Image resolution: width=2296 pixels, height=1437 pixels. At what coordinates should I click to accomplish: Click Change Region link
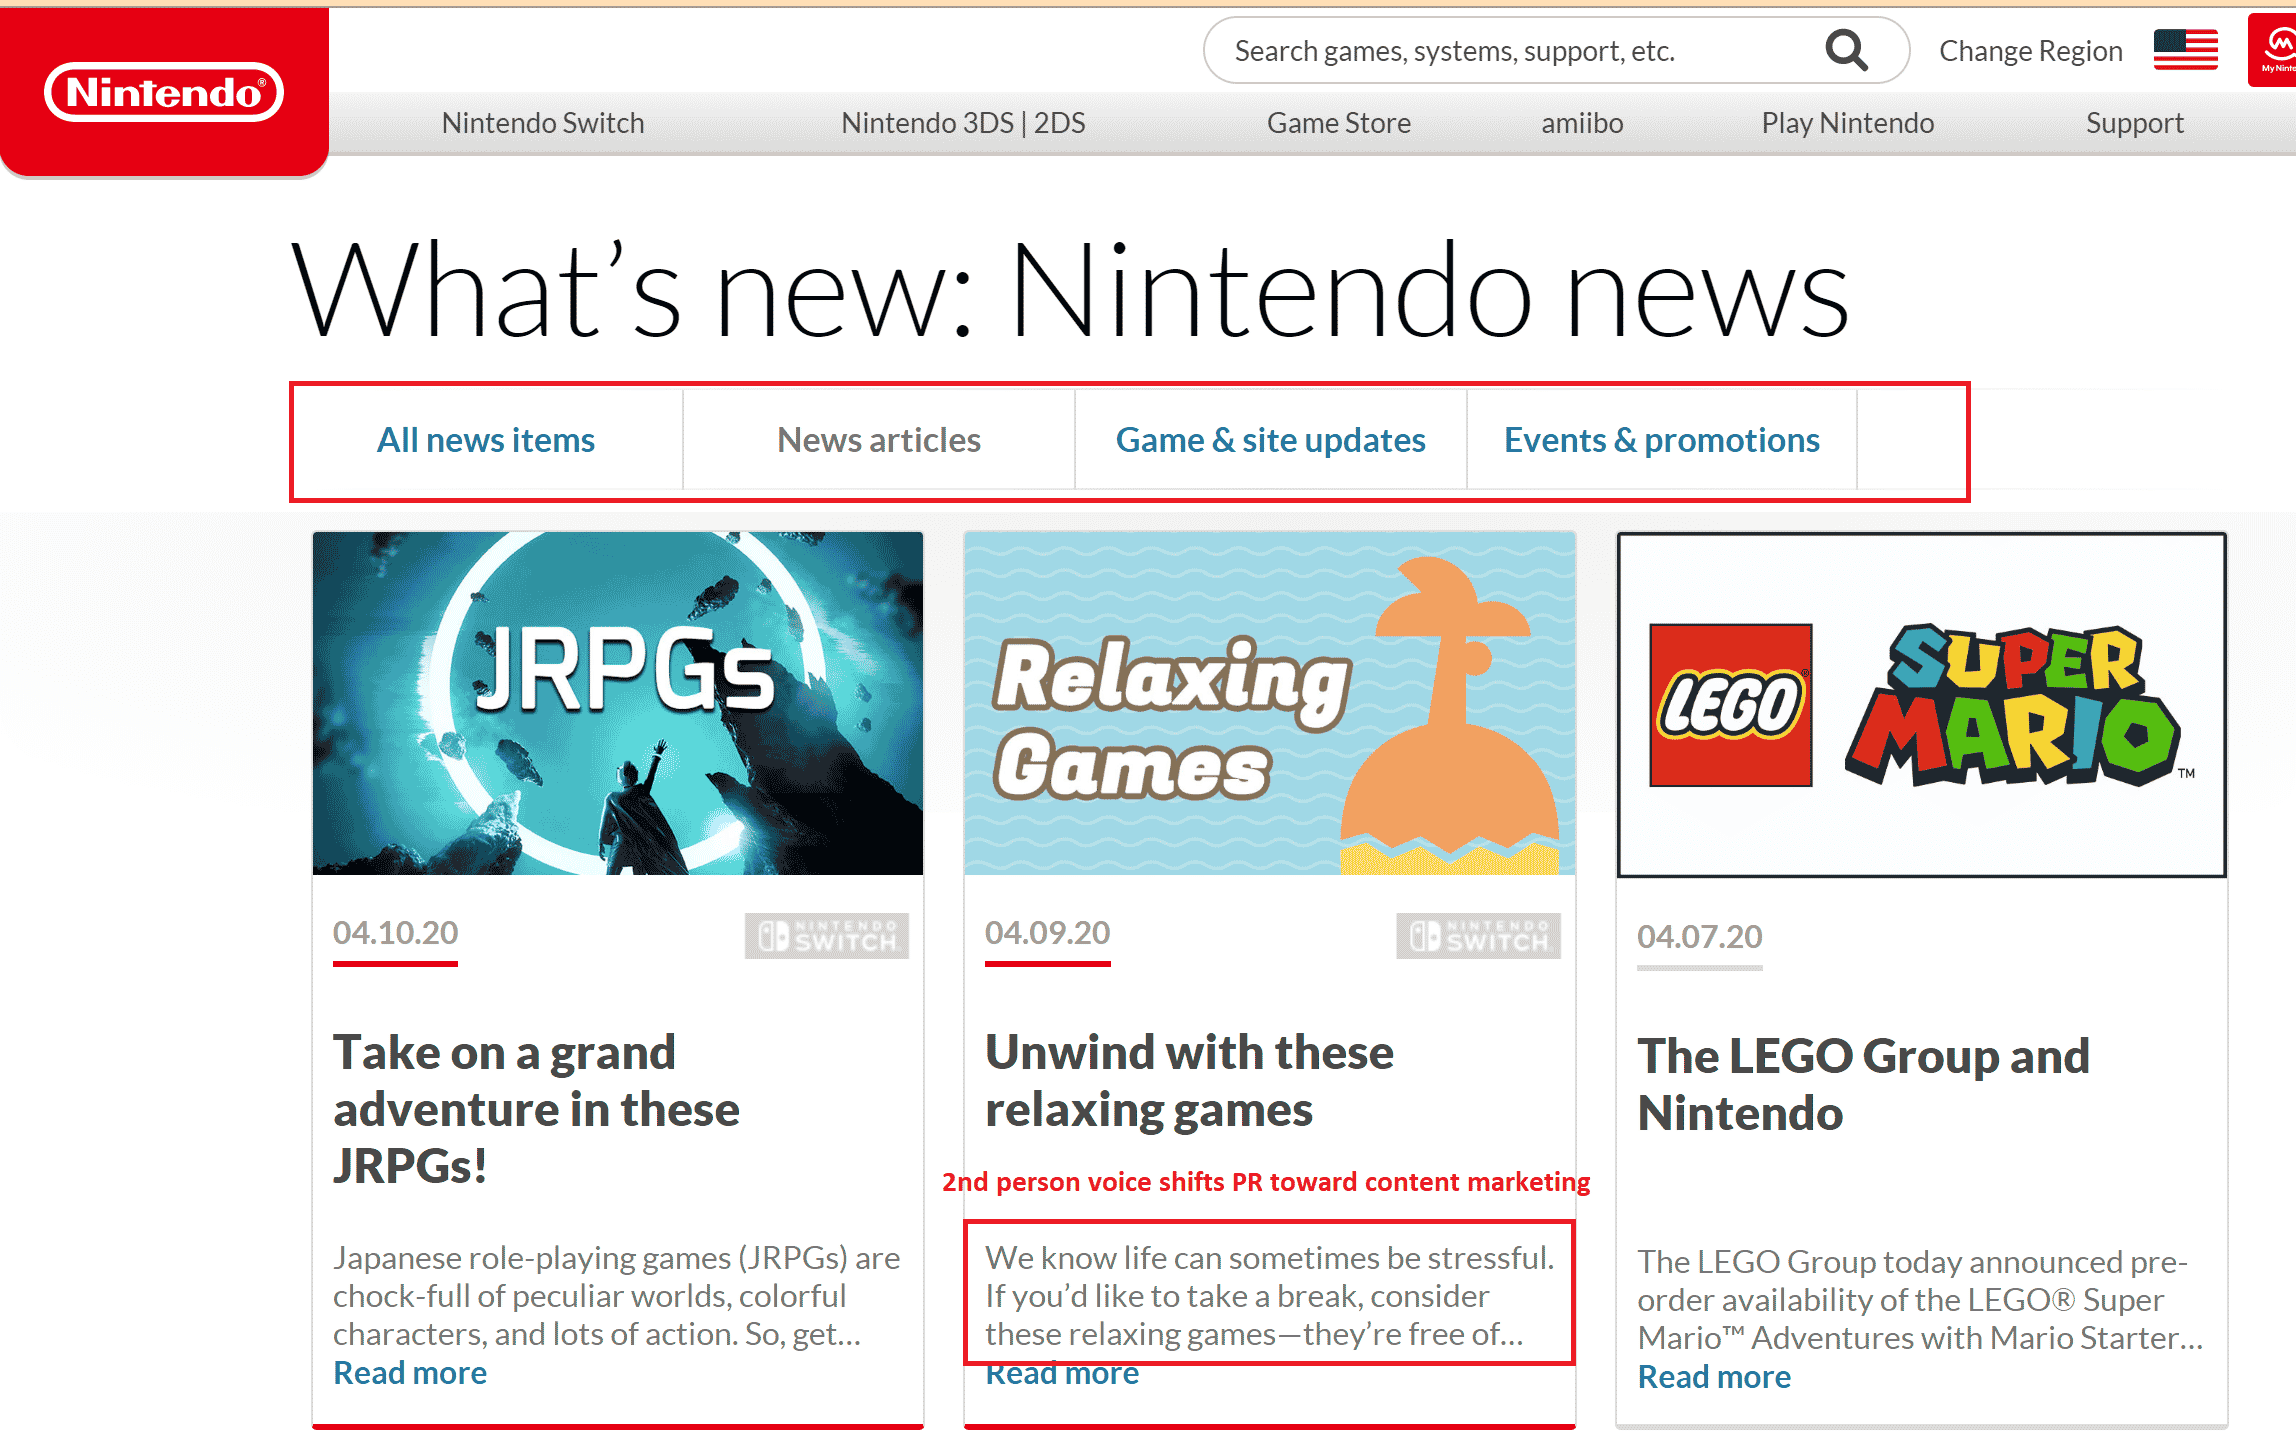coord(2031,51)
